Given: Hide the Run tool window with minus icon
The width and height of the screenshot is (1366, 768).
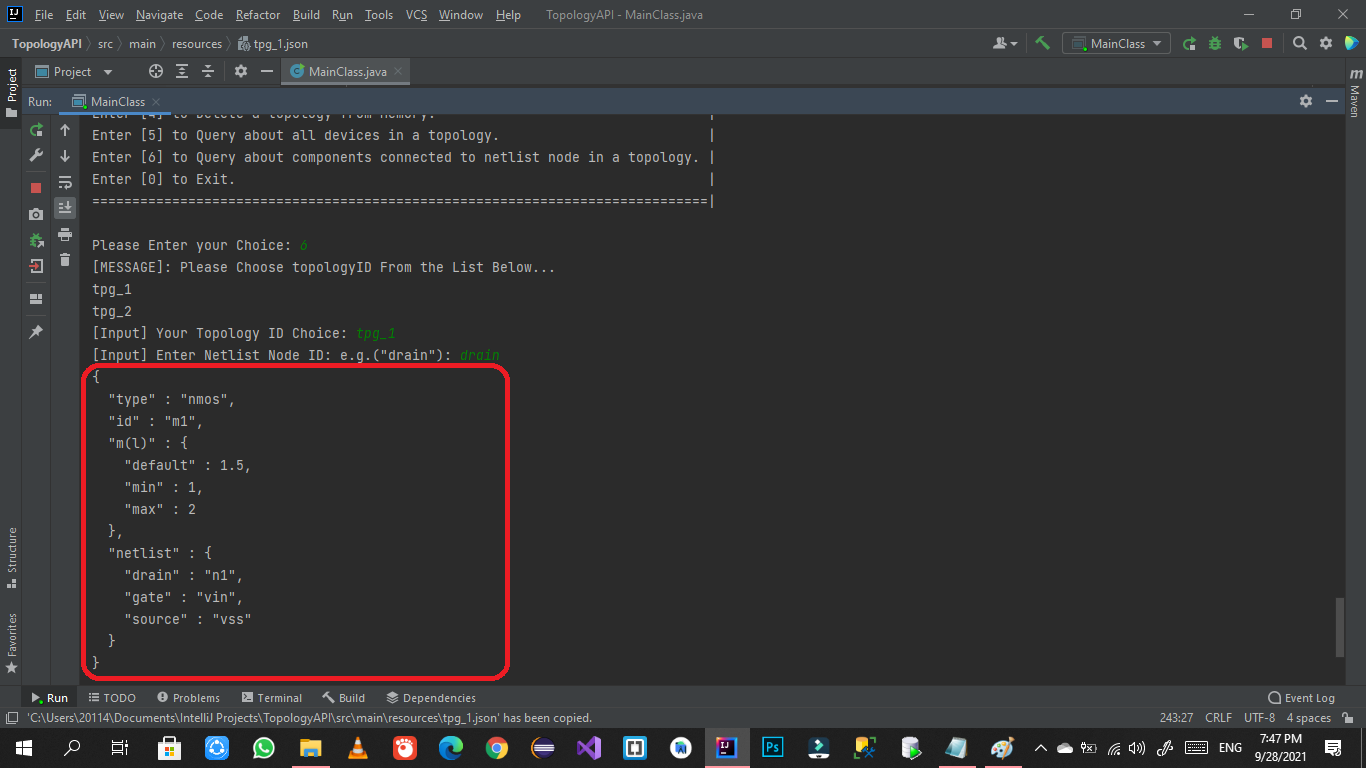Looking at the screenshot, I should tap(1332, 102).
